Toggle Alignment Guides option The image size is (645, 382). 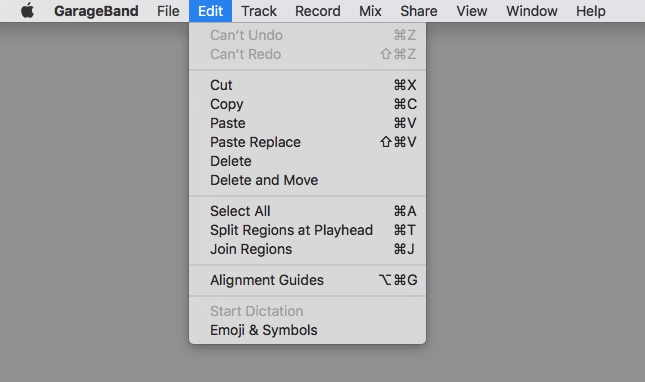pyautogui.click(x=307, y=280)
